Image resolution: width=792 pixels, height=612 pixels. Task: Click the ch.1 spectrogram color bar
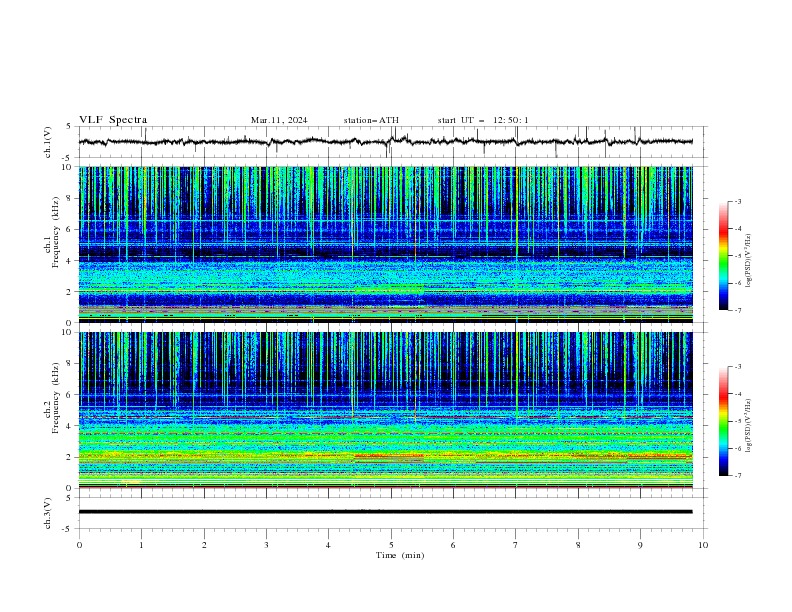(724, 256)
